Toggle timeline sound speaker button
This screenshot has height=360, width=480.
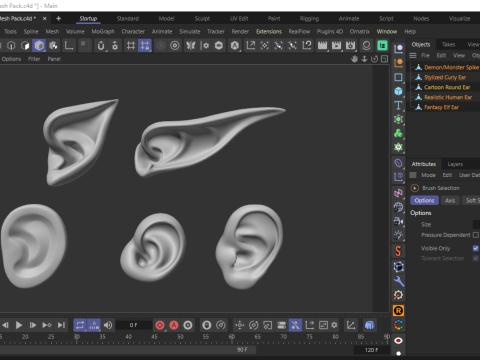click(x=108, y=325)
